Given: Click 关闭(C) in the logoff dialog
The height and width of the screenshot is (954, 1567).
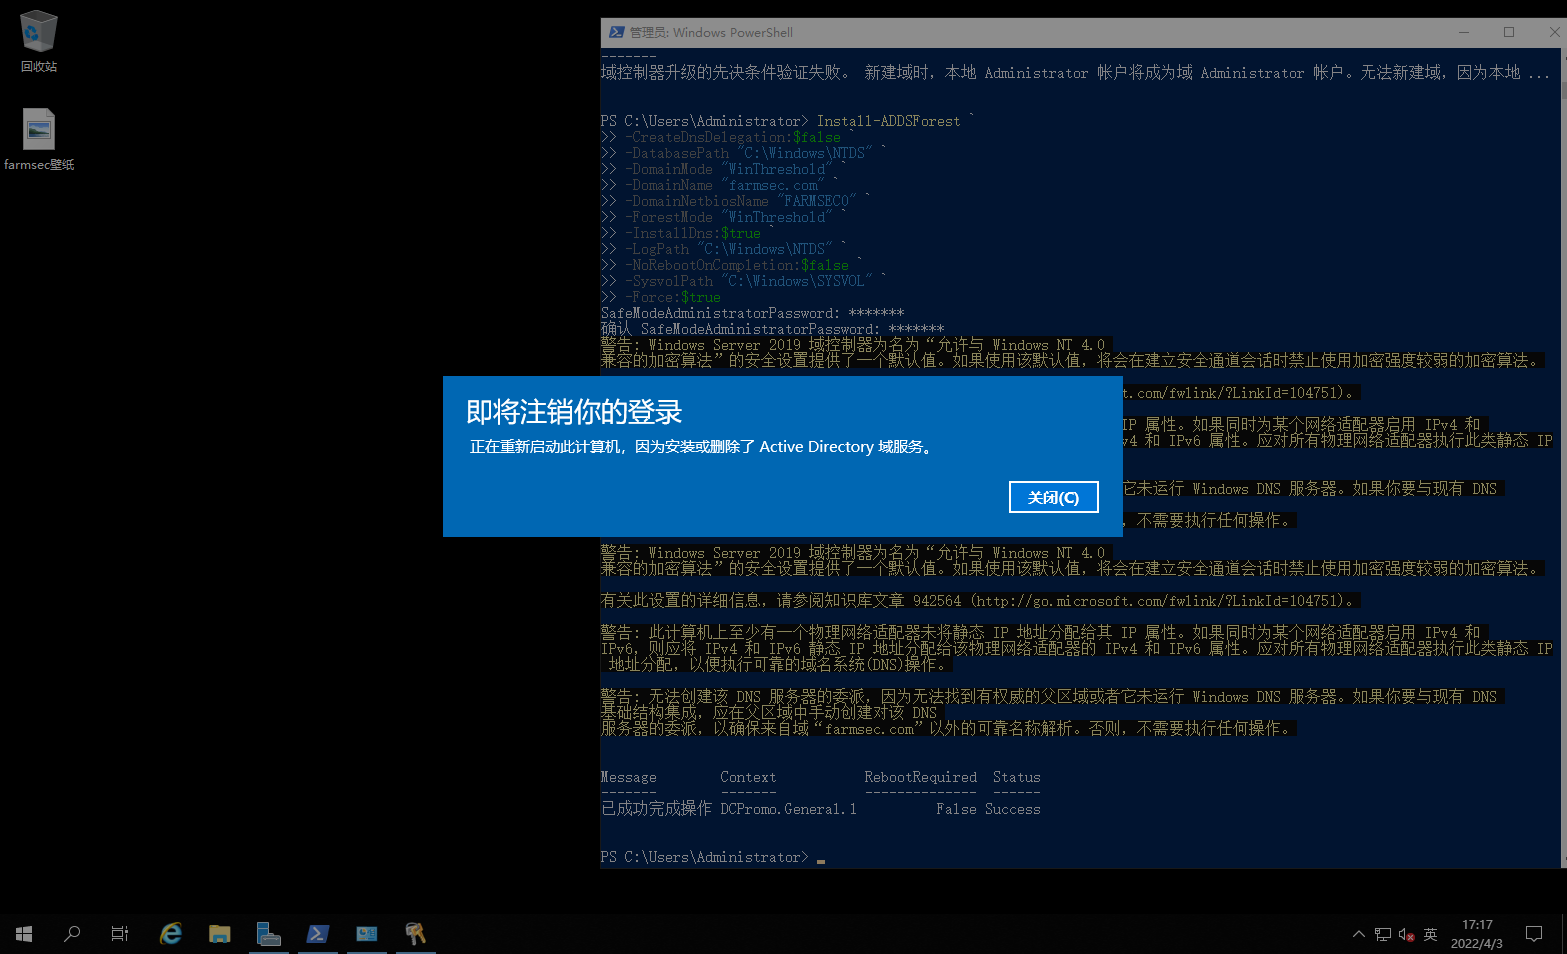Looking at the screenshot, I should tap(1053, 497).
